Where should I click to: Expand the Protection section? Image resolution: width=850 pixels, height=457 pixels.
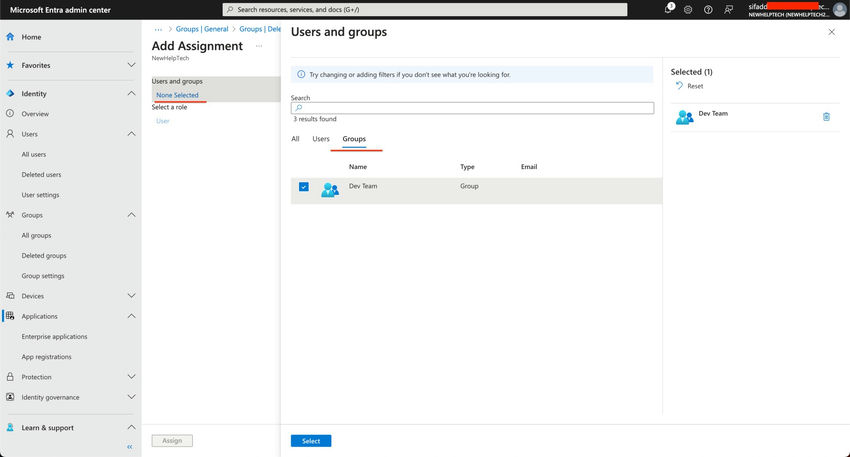tap(131, 377)
